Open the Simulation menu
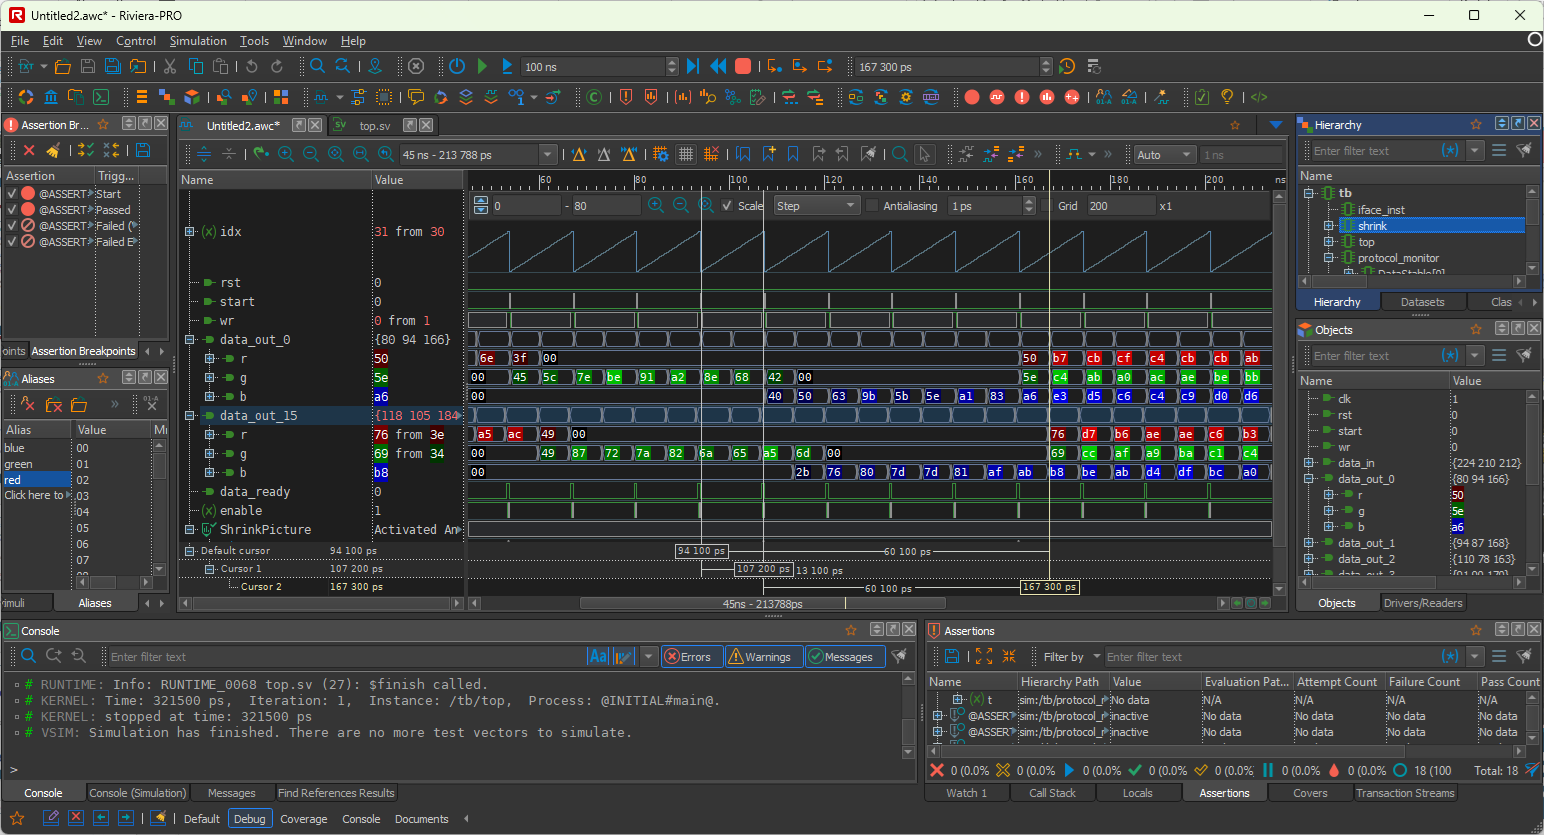This screenshot has height=835, width=1544. pyautogui.click(x=198, y=41)
